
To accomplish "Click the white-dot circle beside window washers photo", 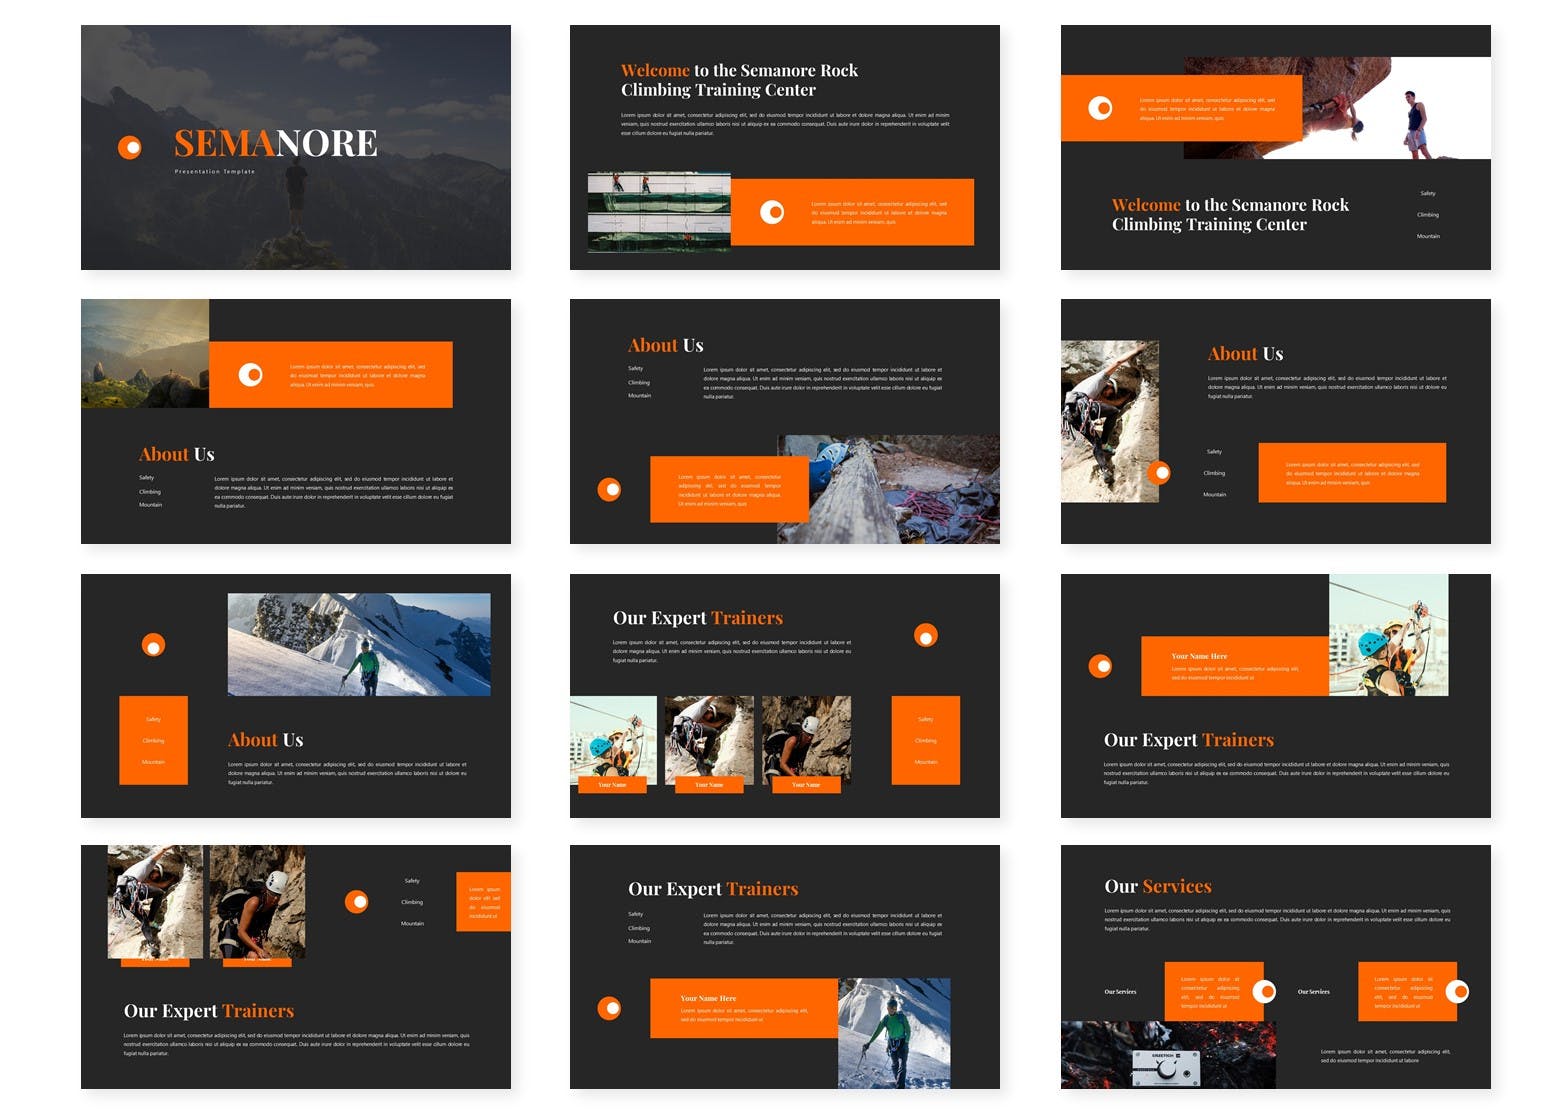I will [x=772, y=212].
